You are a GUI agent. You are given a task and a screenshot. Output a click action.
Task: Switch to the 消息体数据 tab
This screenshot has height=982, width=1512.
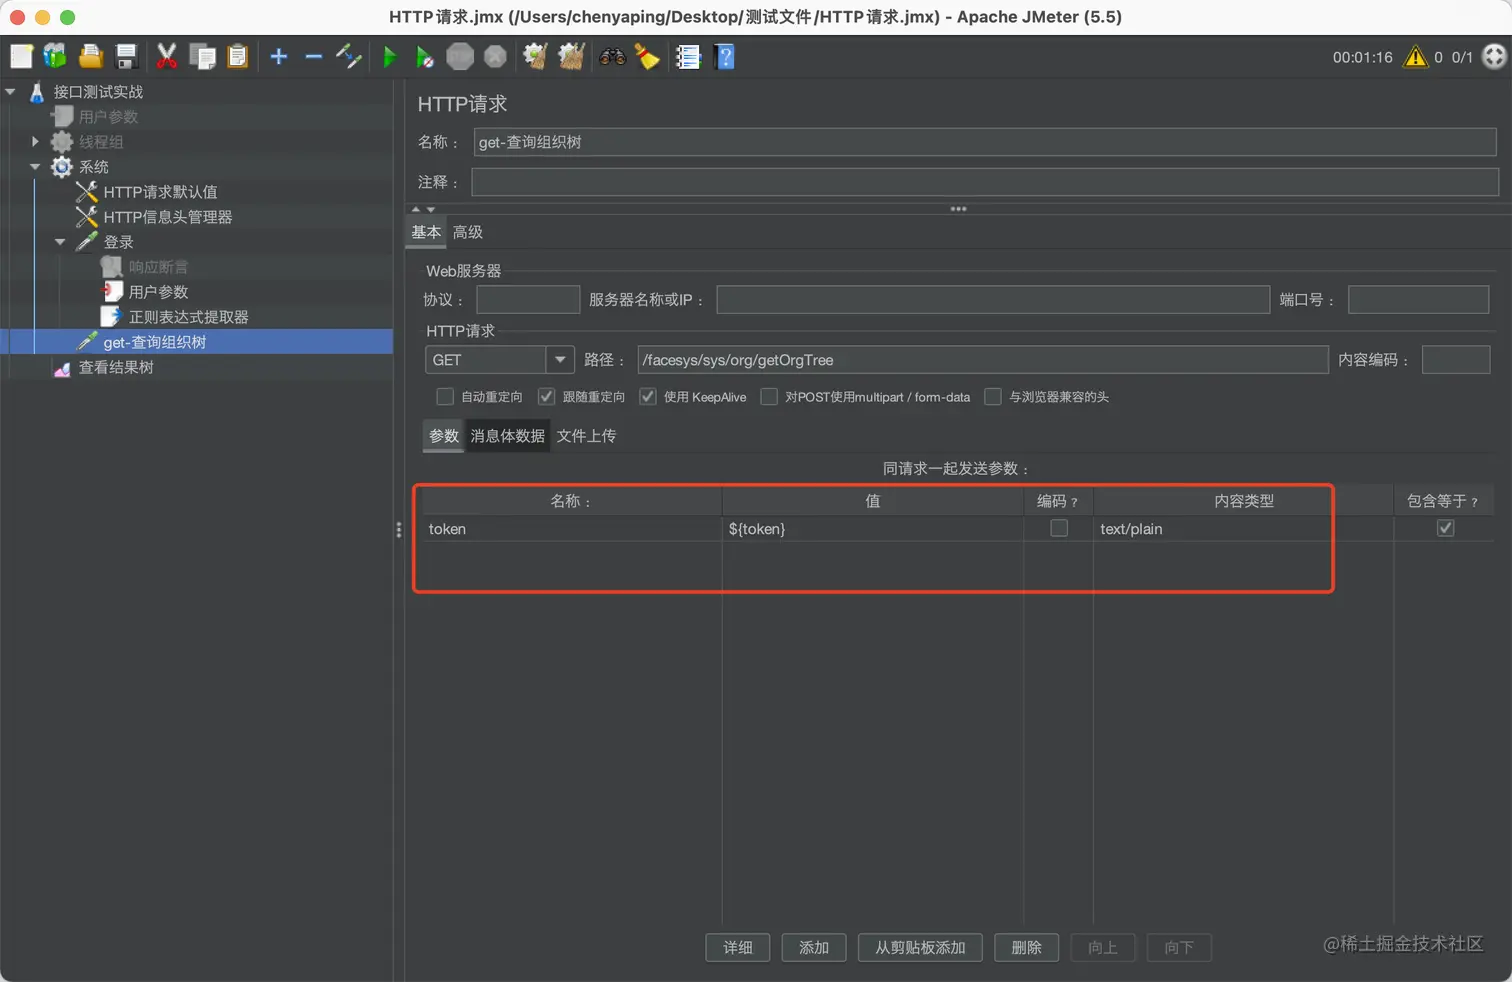pos(508,436)
